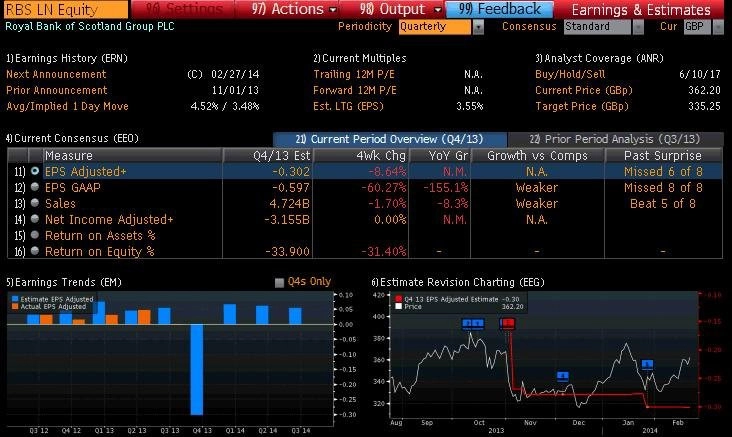Viewport: 732px width, 437px height.
Task: Click the white Price legend swatch
Action: pos(398,306)
